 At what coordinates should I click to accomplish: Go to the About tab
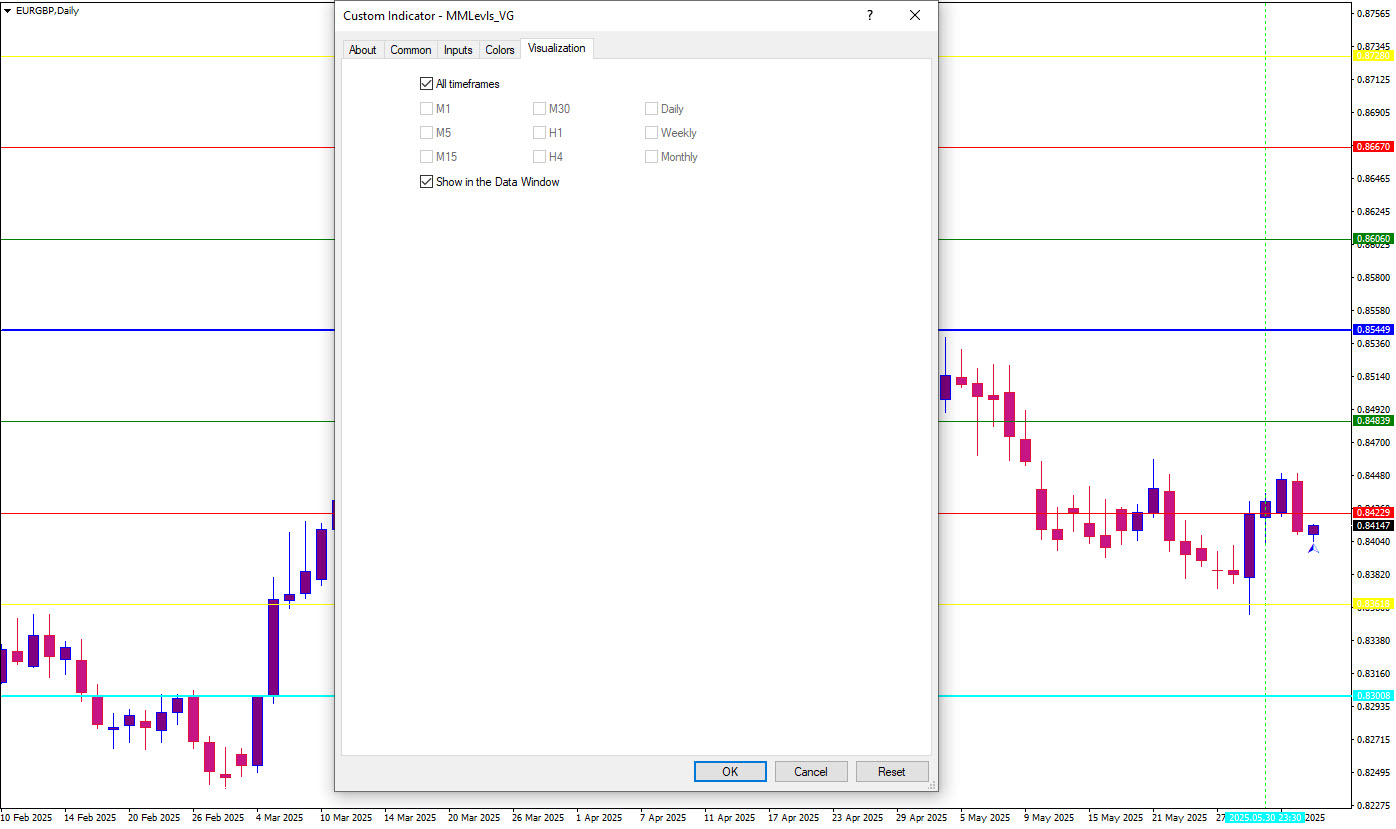point(363,50)
